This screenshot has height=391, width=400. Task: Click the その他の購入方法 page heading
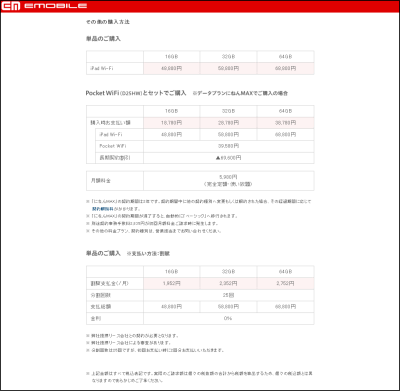coord(108,22)
